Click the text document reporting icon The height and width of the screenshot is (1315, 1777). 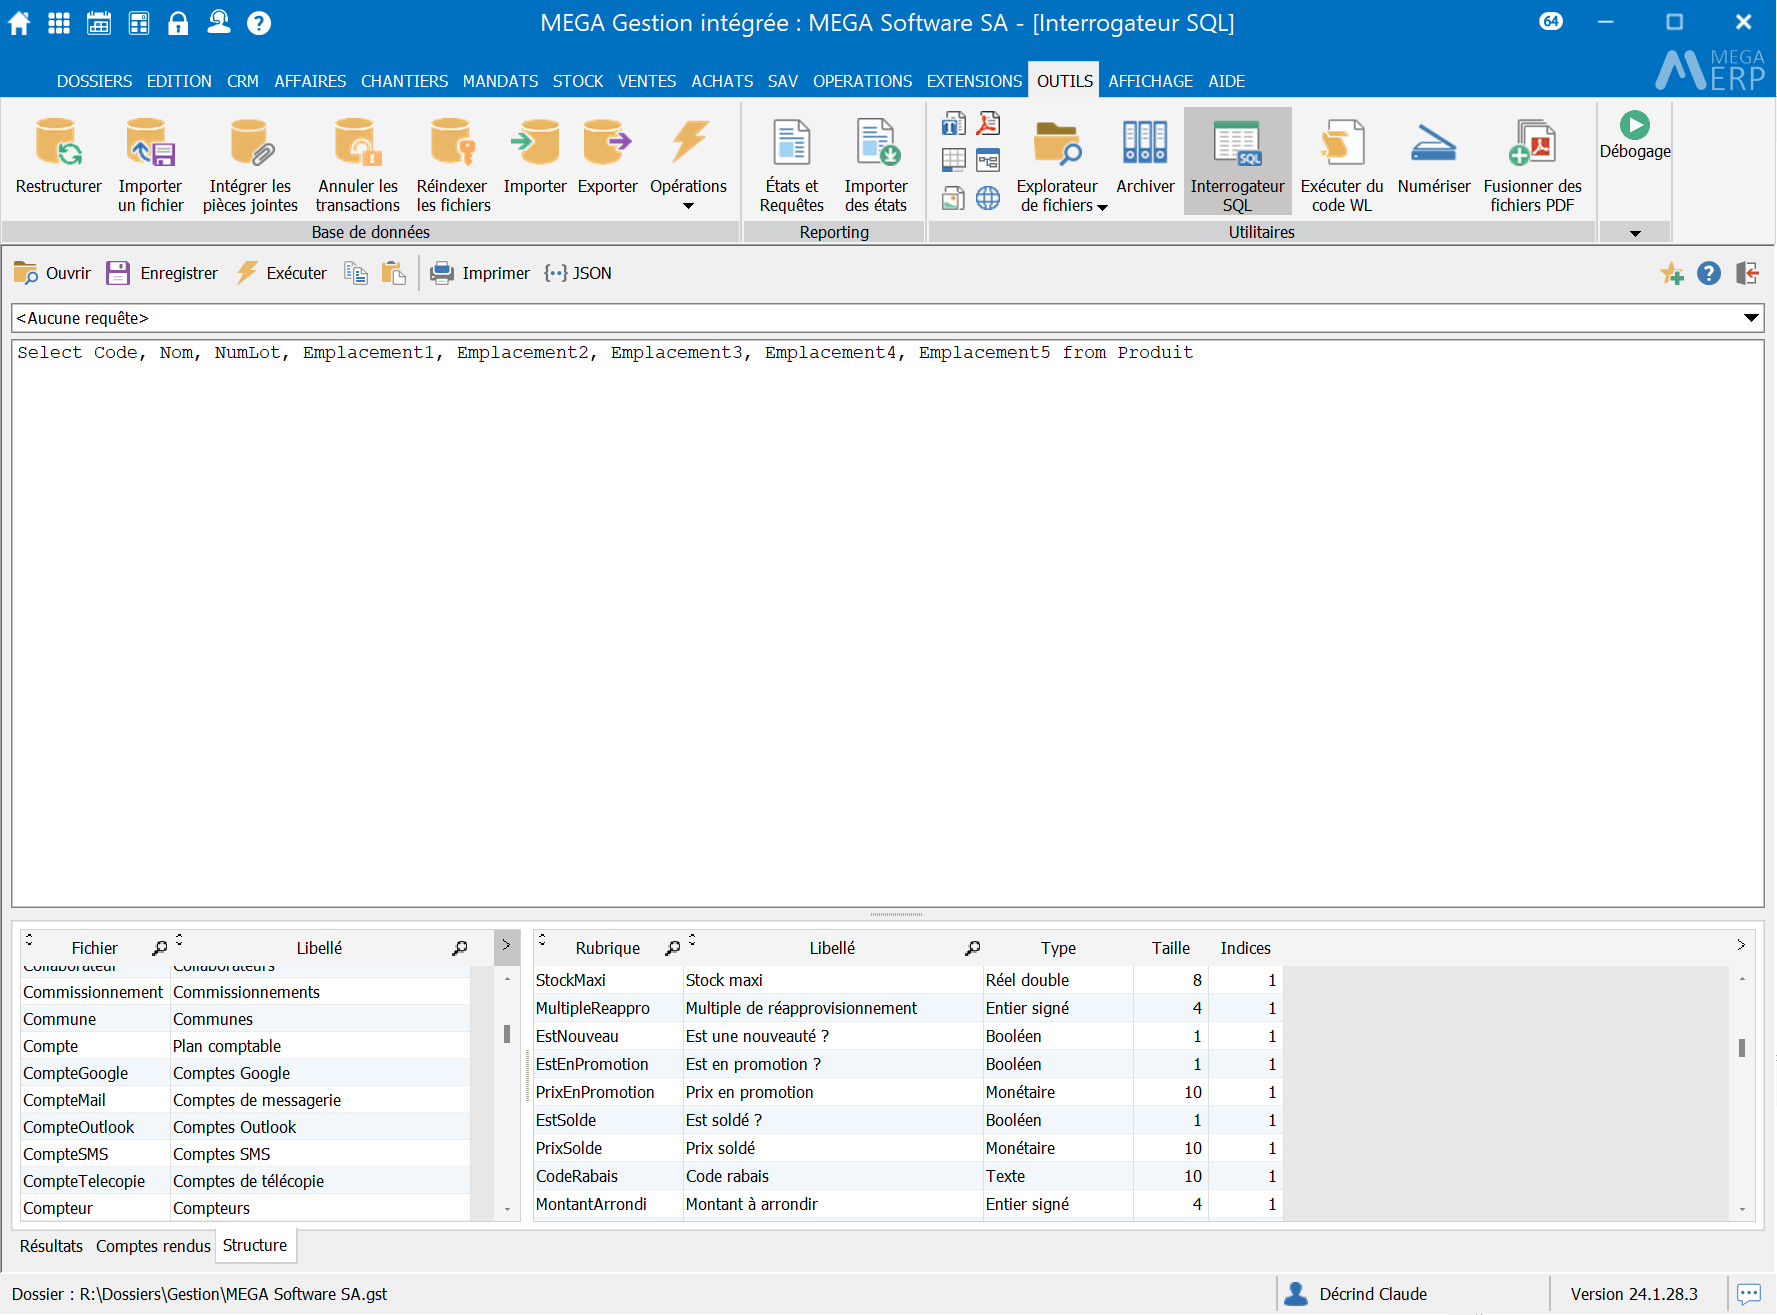pos(954,123)
